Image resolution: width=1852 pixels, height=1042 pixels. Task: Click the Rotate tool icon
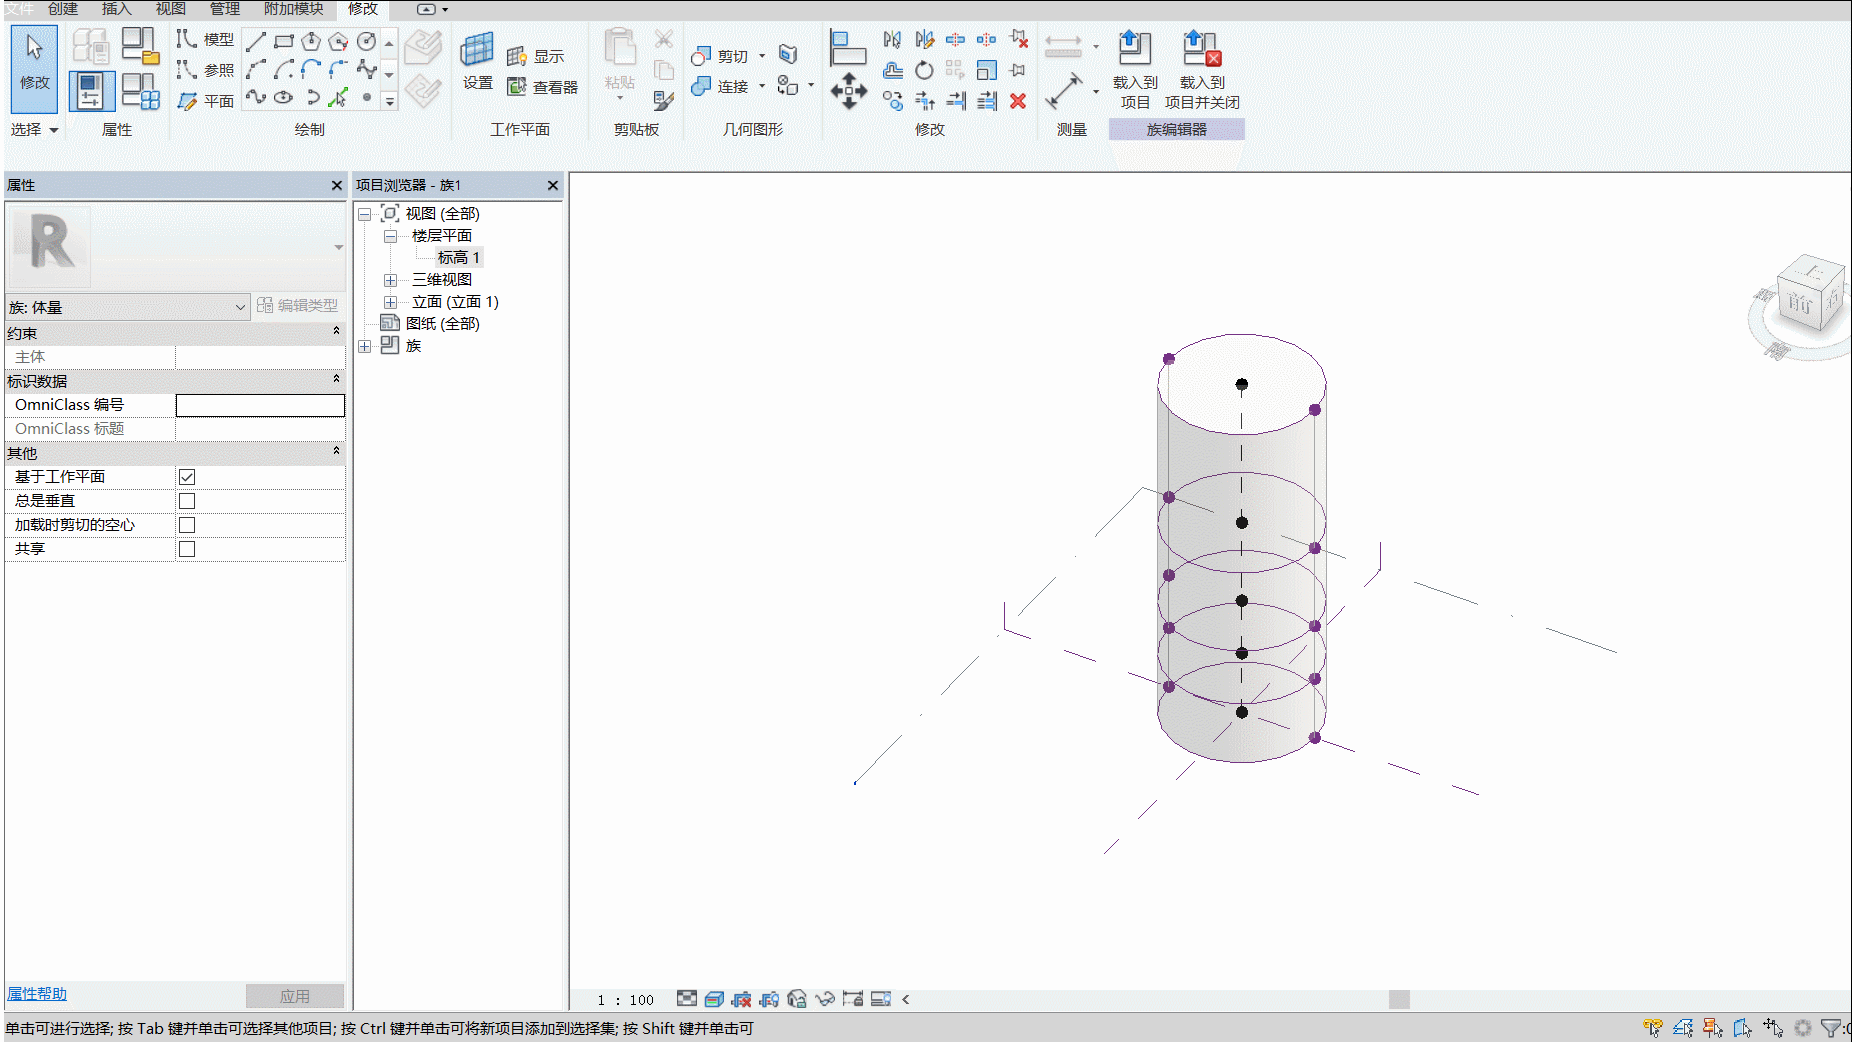tap(924, 70)
